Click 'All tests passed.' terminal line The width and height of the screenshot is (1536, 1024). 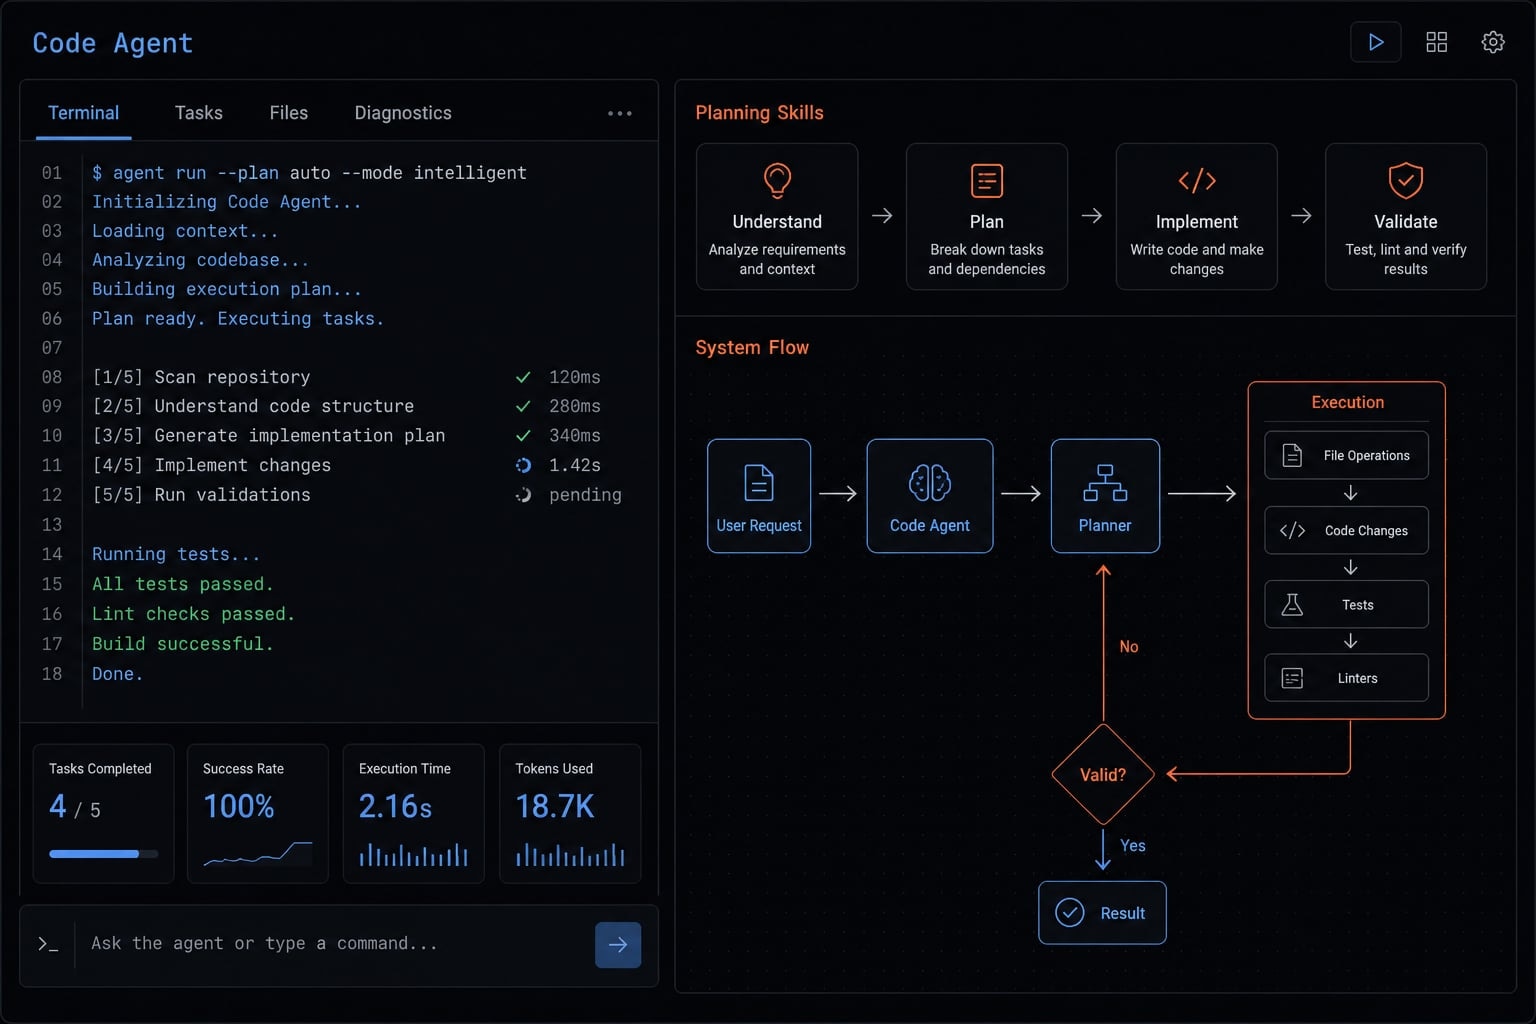click(182, 584)
